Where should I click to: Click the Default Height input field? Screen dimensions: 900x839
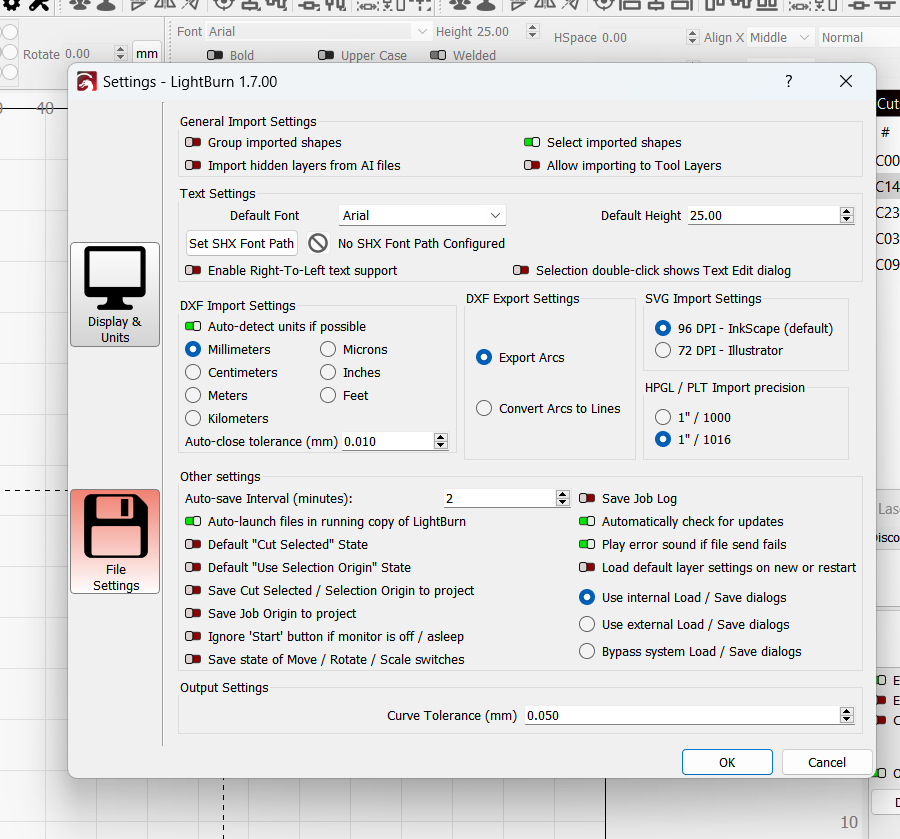pyautogui.click(x=763, y=216)
